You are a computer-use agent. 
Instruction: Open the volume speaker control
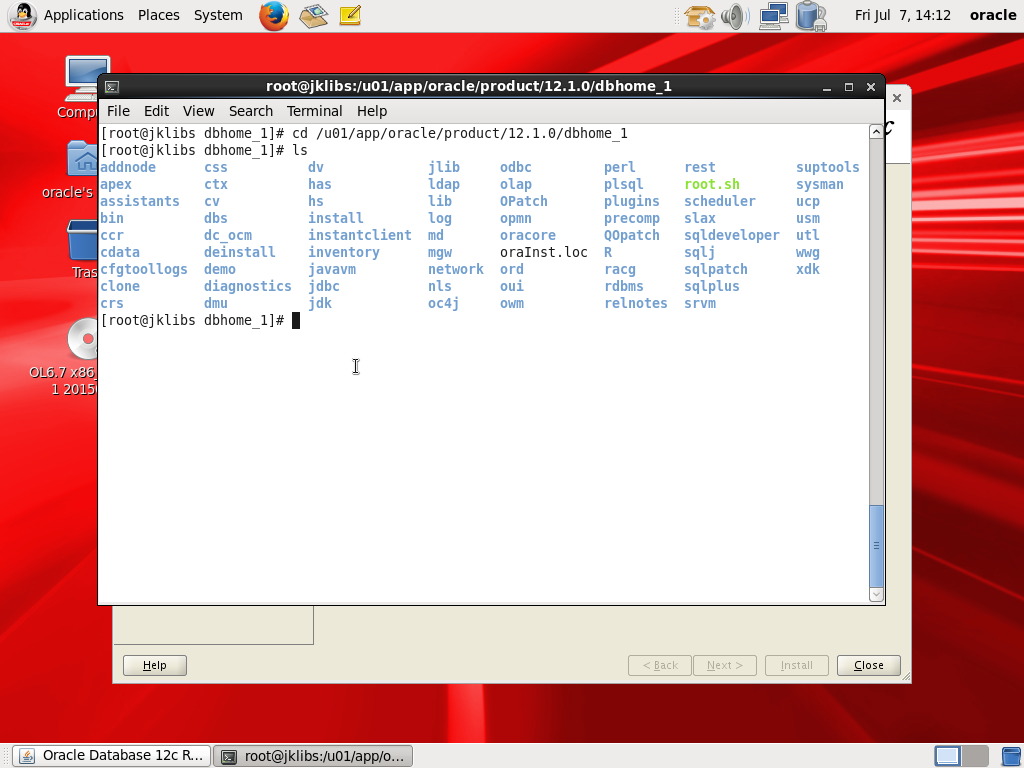pyautogui.click(x=735, y=16)
